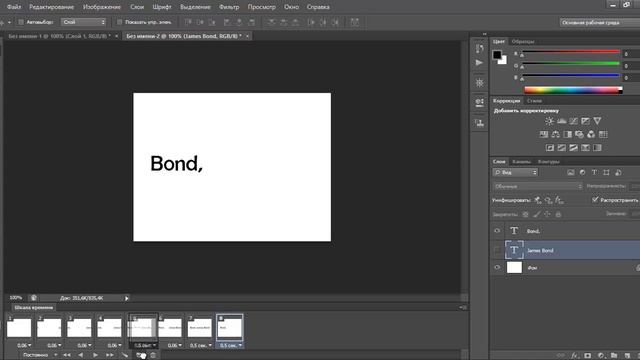Show the James Bond text layer
The image size is (640, 360).
[497, 250]
